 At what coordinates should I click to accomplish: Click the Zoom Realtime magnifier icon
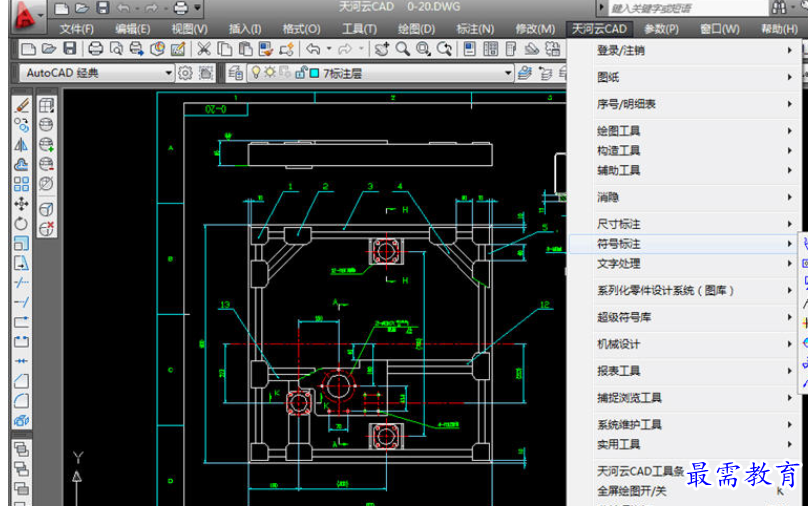[x=403, y=49]
